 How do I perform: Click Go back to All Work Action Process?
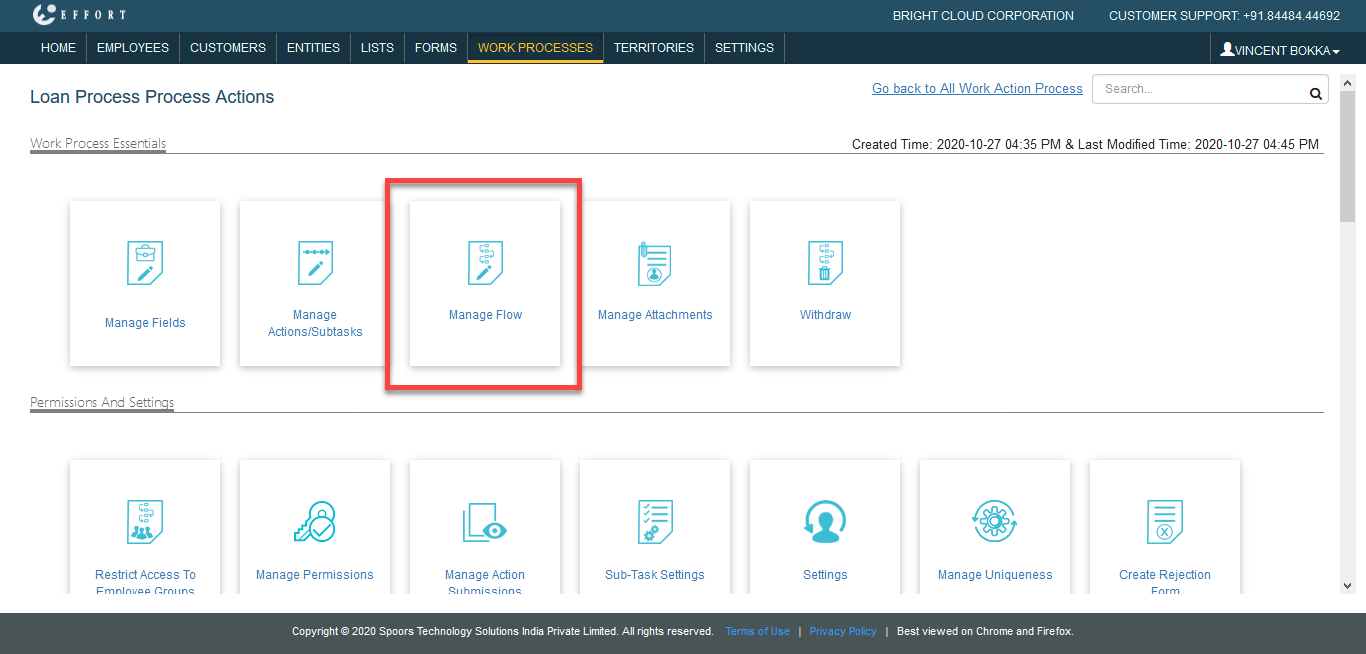977,88
